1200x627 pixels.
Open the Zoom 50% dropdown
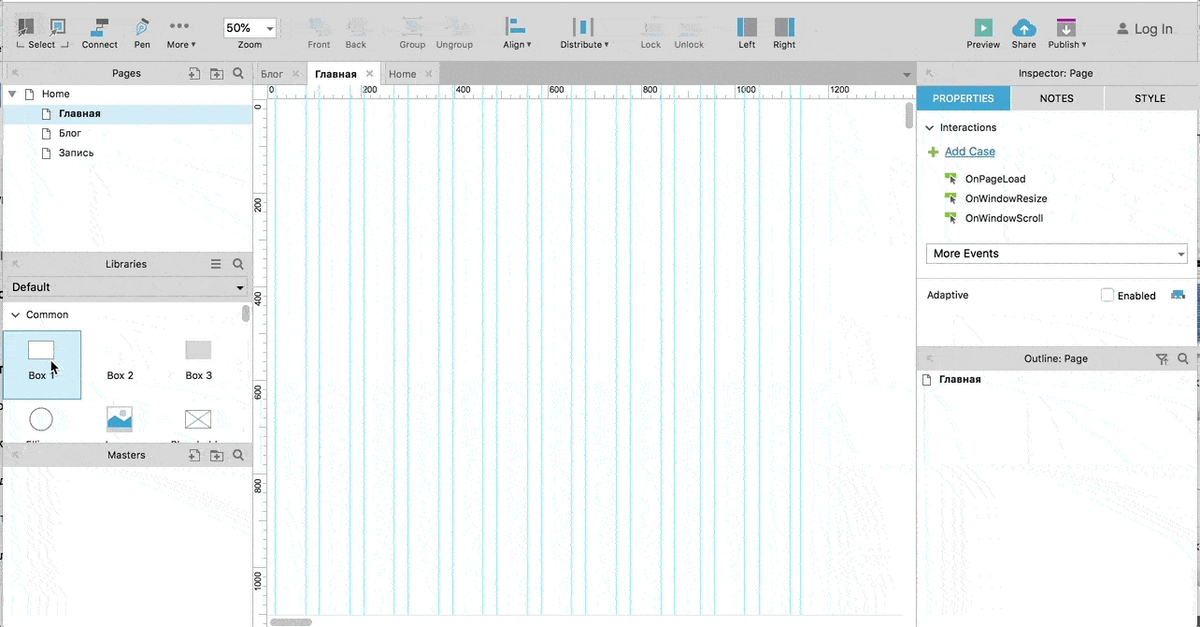click(x=250, y=29)
